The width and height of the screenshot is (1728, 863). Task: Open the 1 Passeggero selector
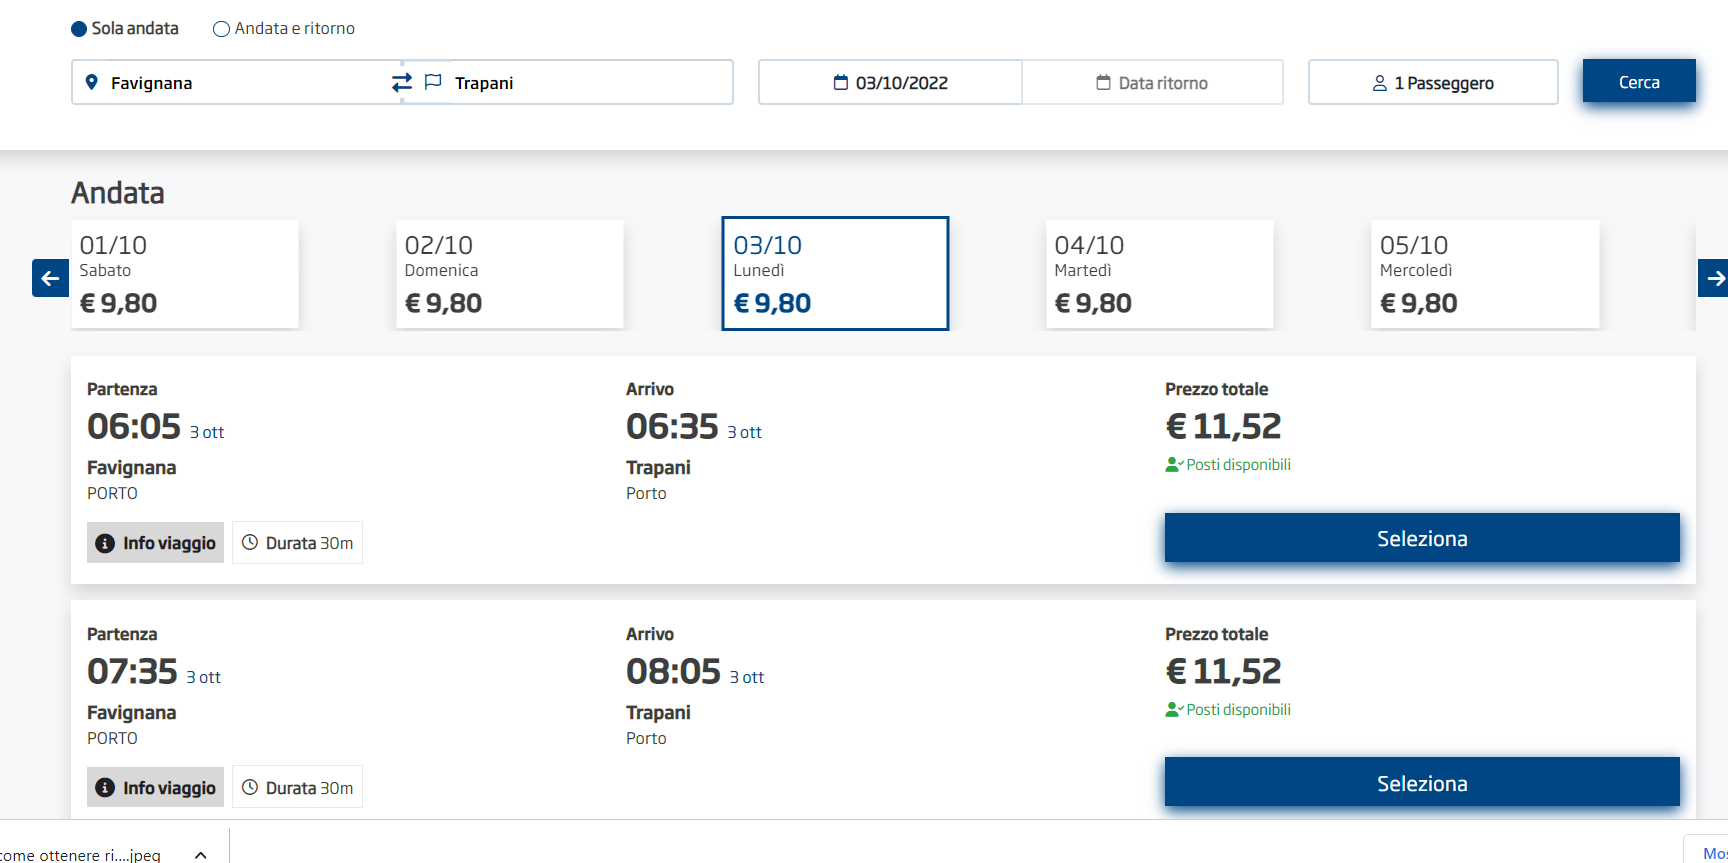[x=1433, y=83]
